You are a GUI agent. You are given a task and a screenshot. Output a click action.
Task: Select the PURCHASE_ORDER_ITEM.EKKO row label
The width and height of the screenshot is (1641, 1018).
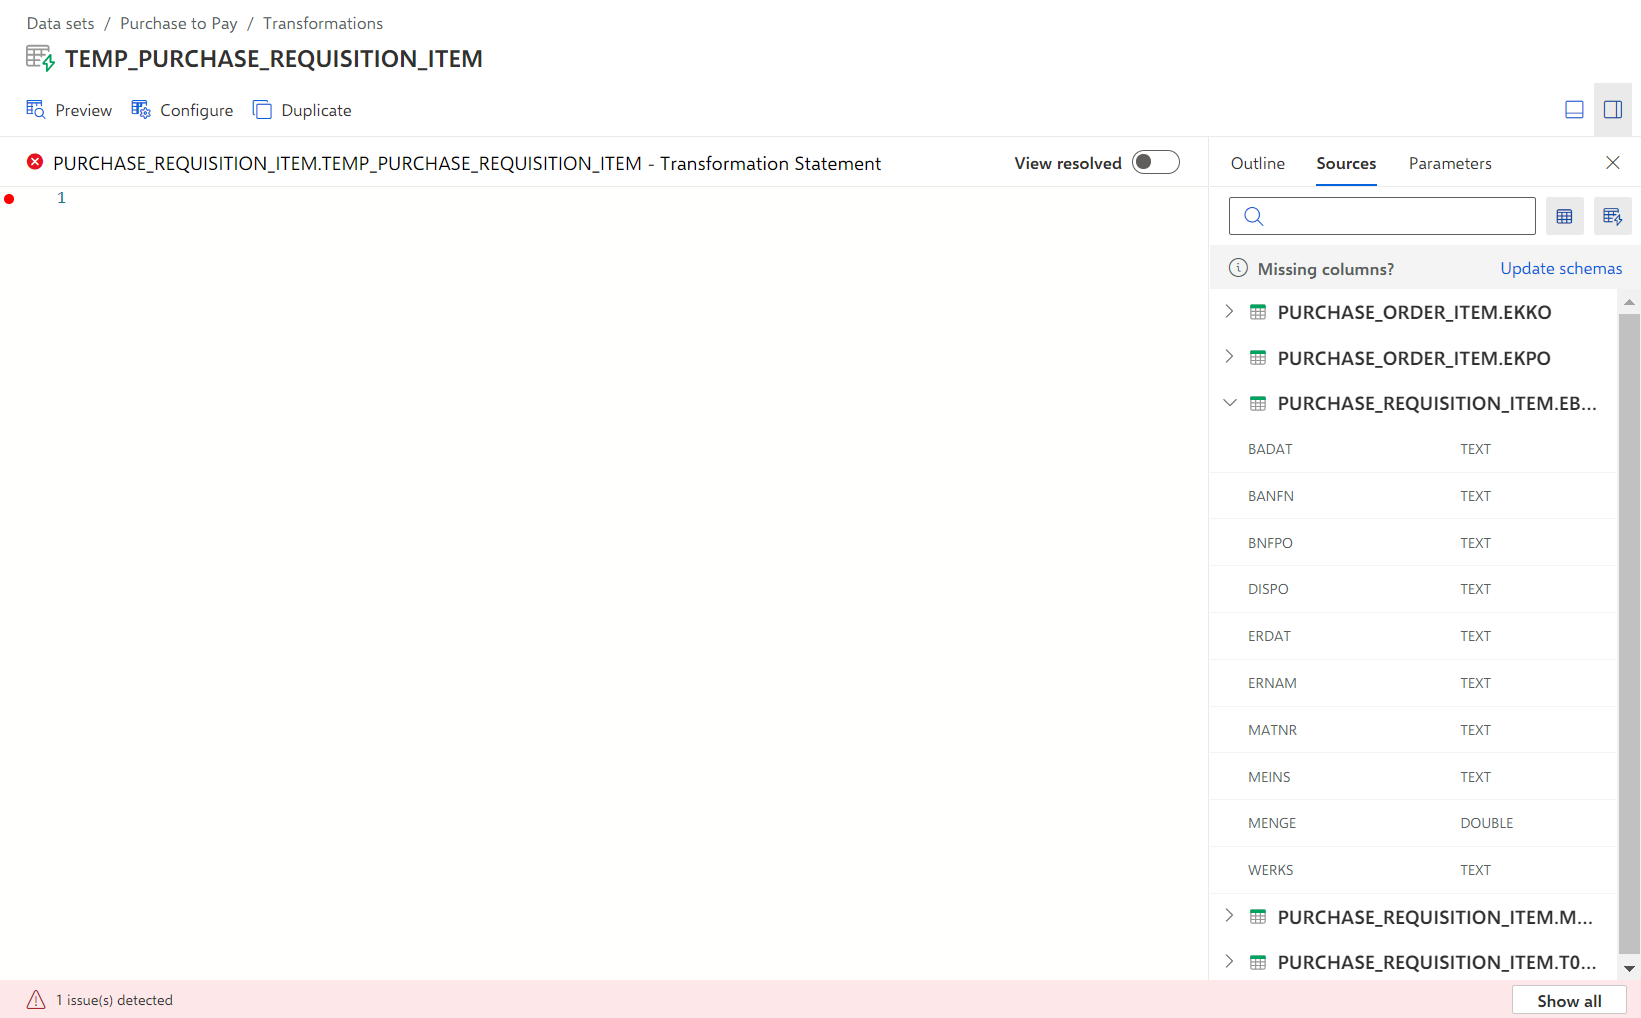click(1414, 312)
